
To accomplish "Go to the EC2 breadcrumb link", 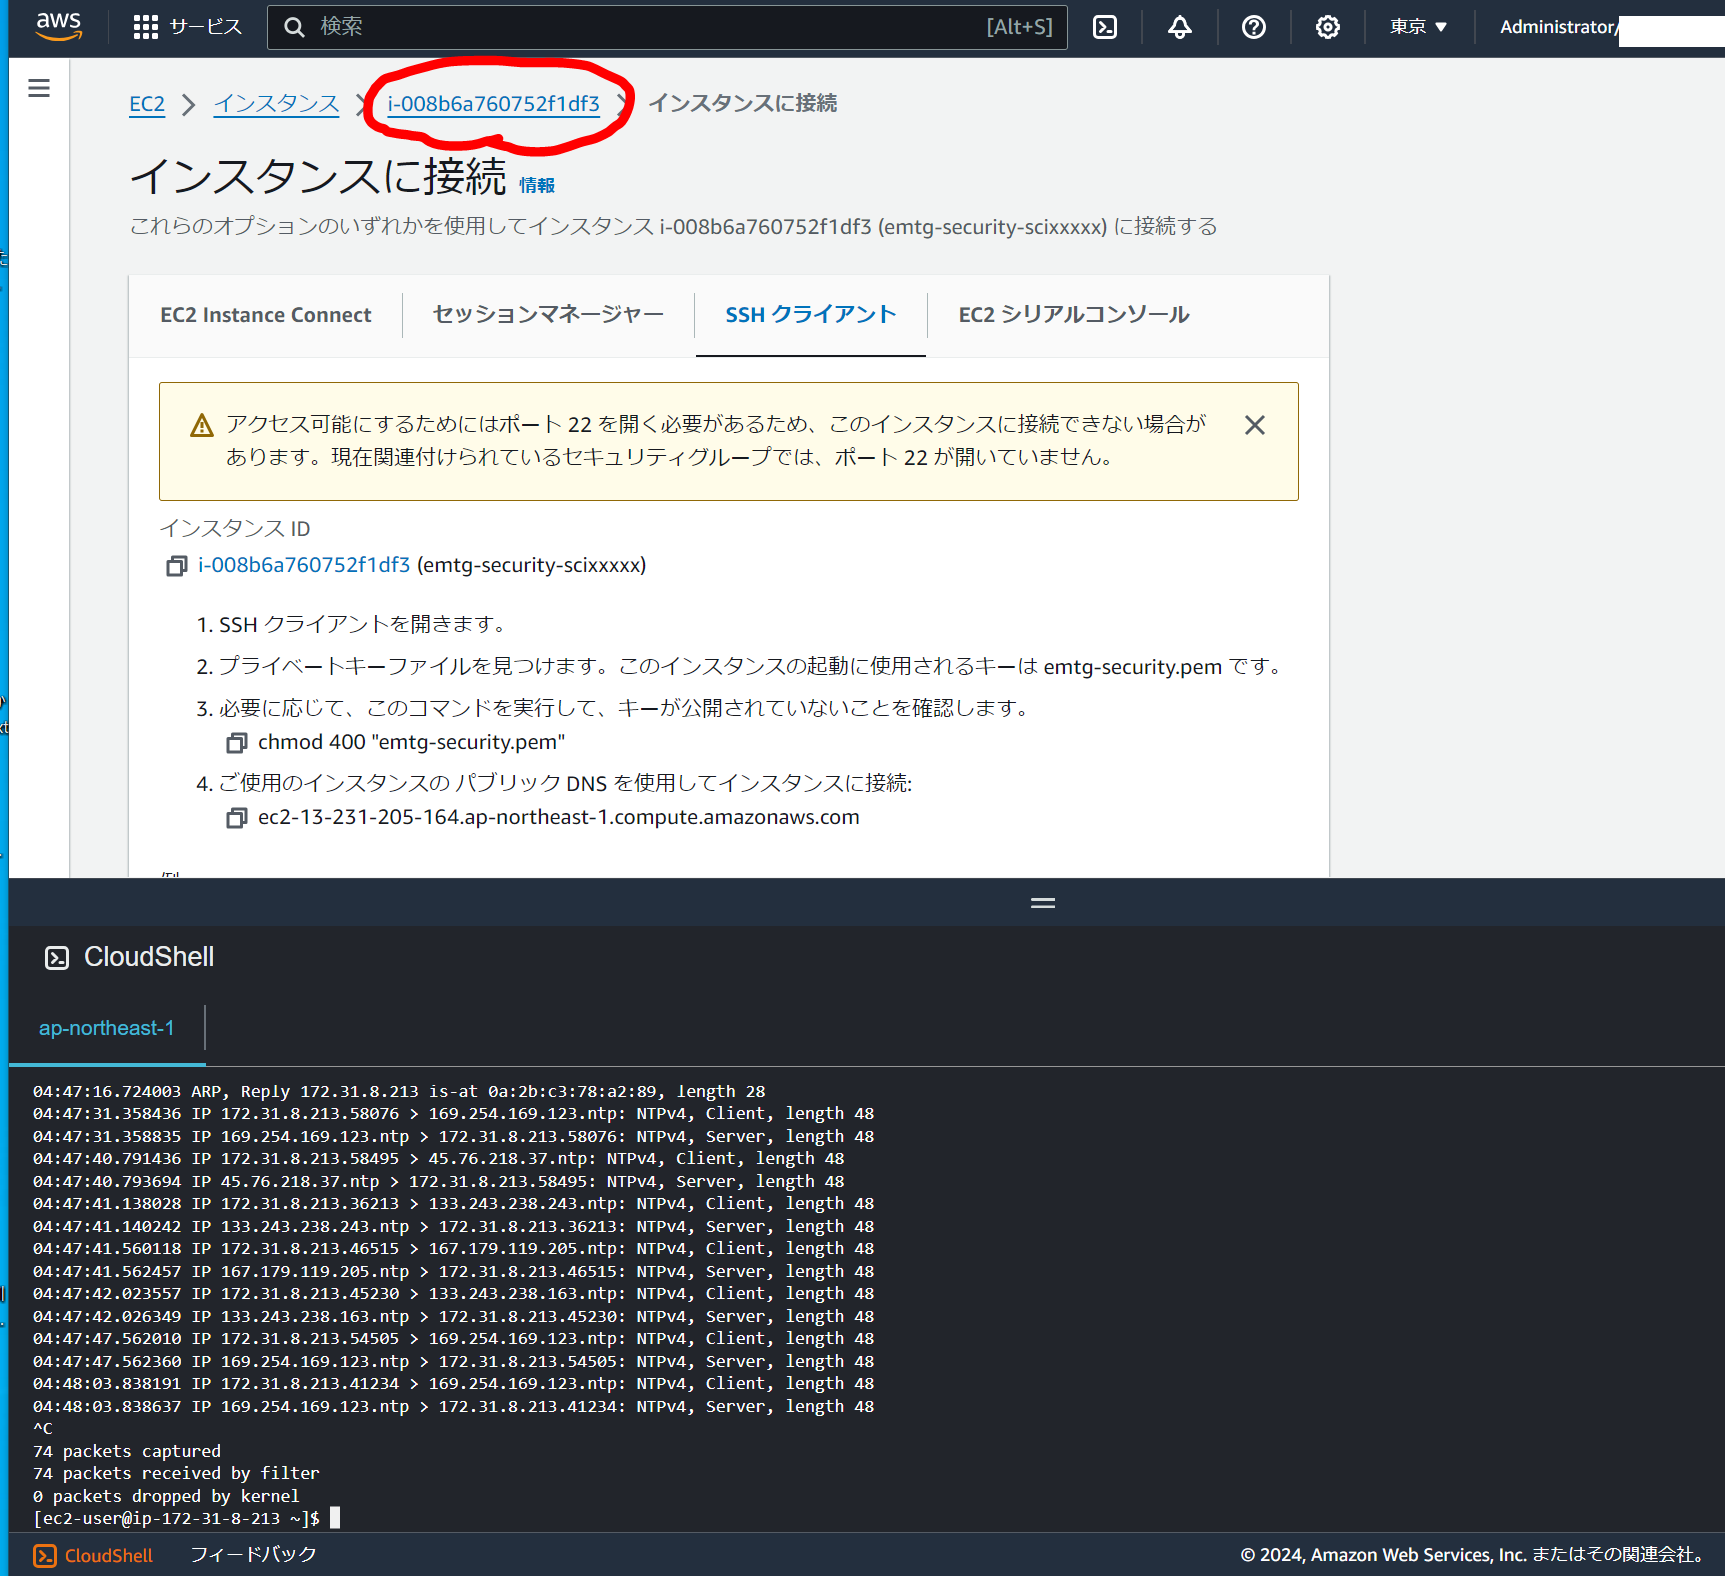I will (x=147, y=104).
